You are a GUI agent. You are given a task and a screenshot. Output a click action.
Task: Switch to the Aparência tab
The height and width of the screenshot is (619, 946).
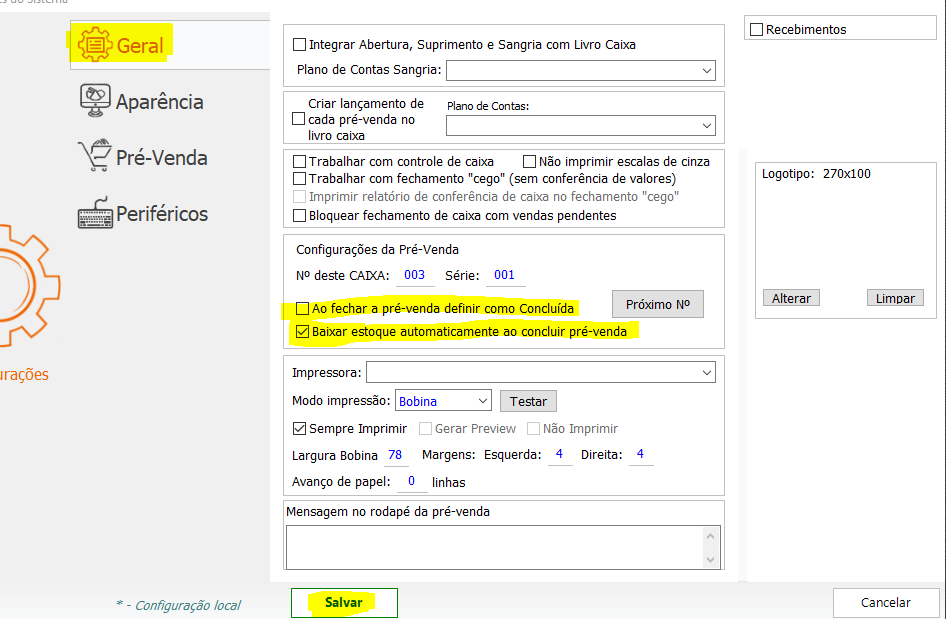(159, 102)
